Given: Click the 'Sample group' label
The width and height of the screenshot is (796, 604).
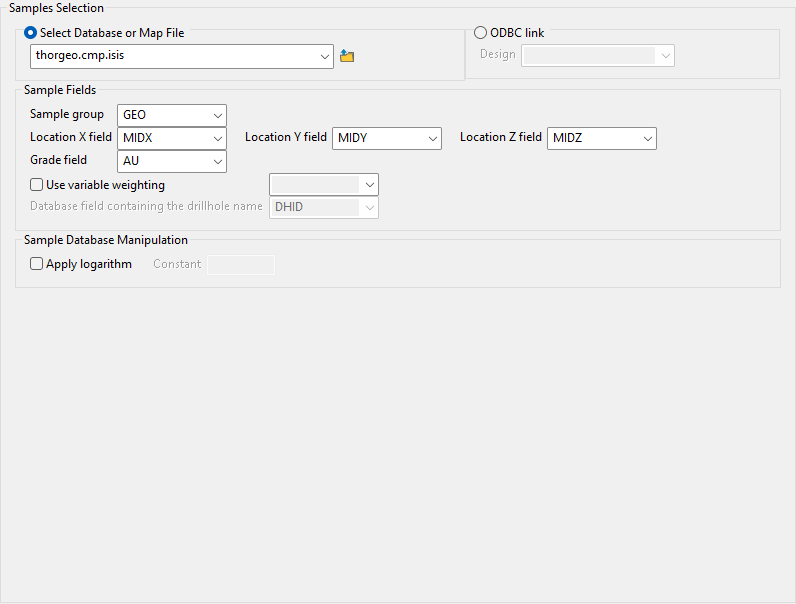Looking at the screenshot, I should click(67, 114).
